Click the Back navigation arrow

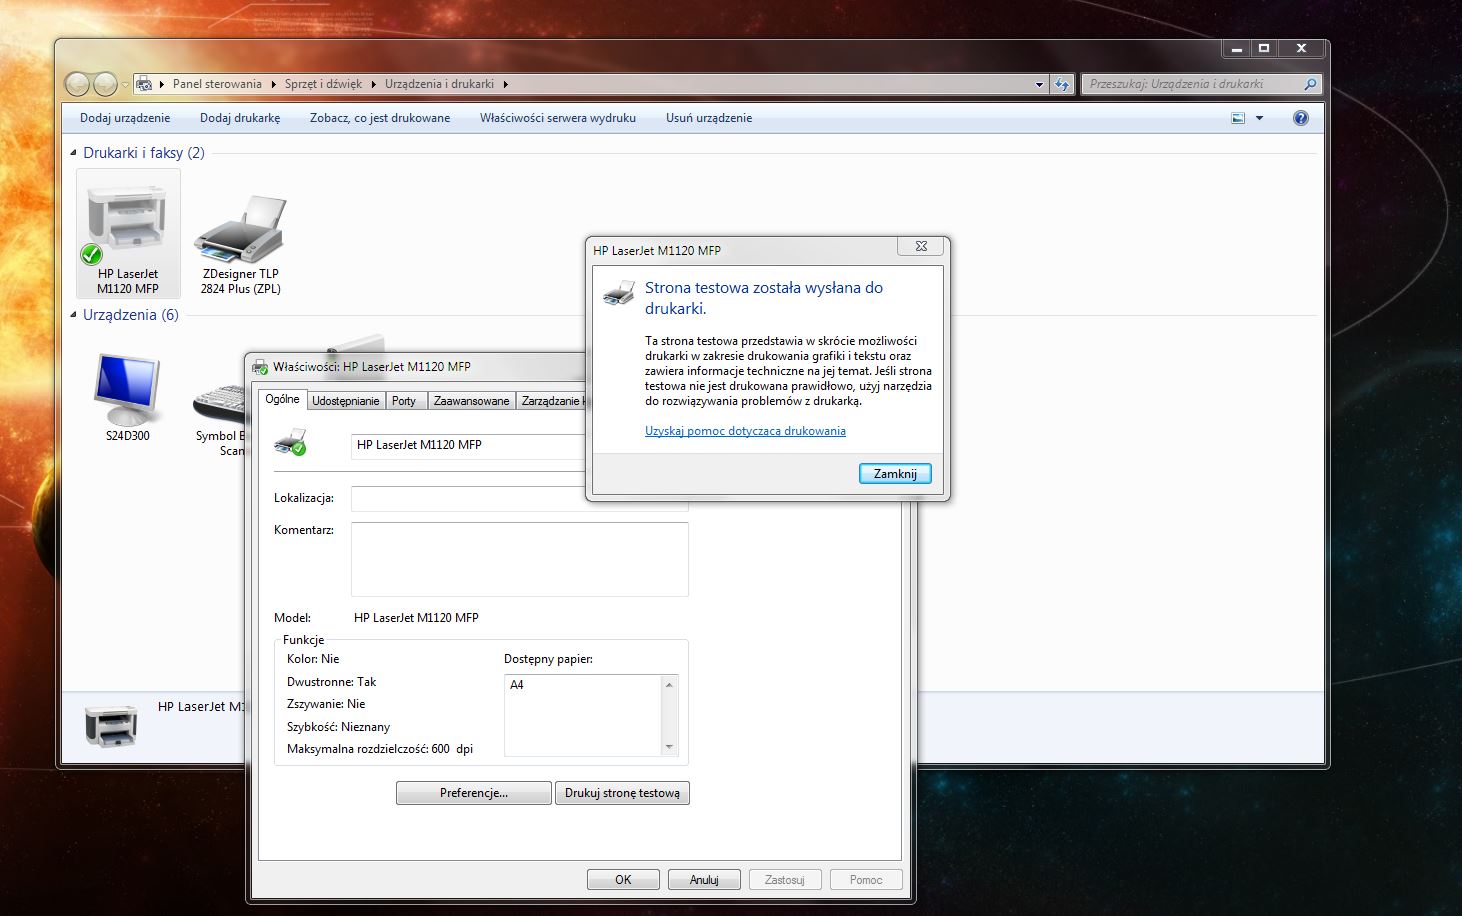click(x=77, y=84)
